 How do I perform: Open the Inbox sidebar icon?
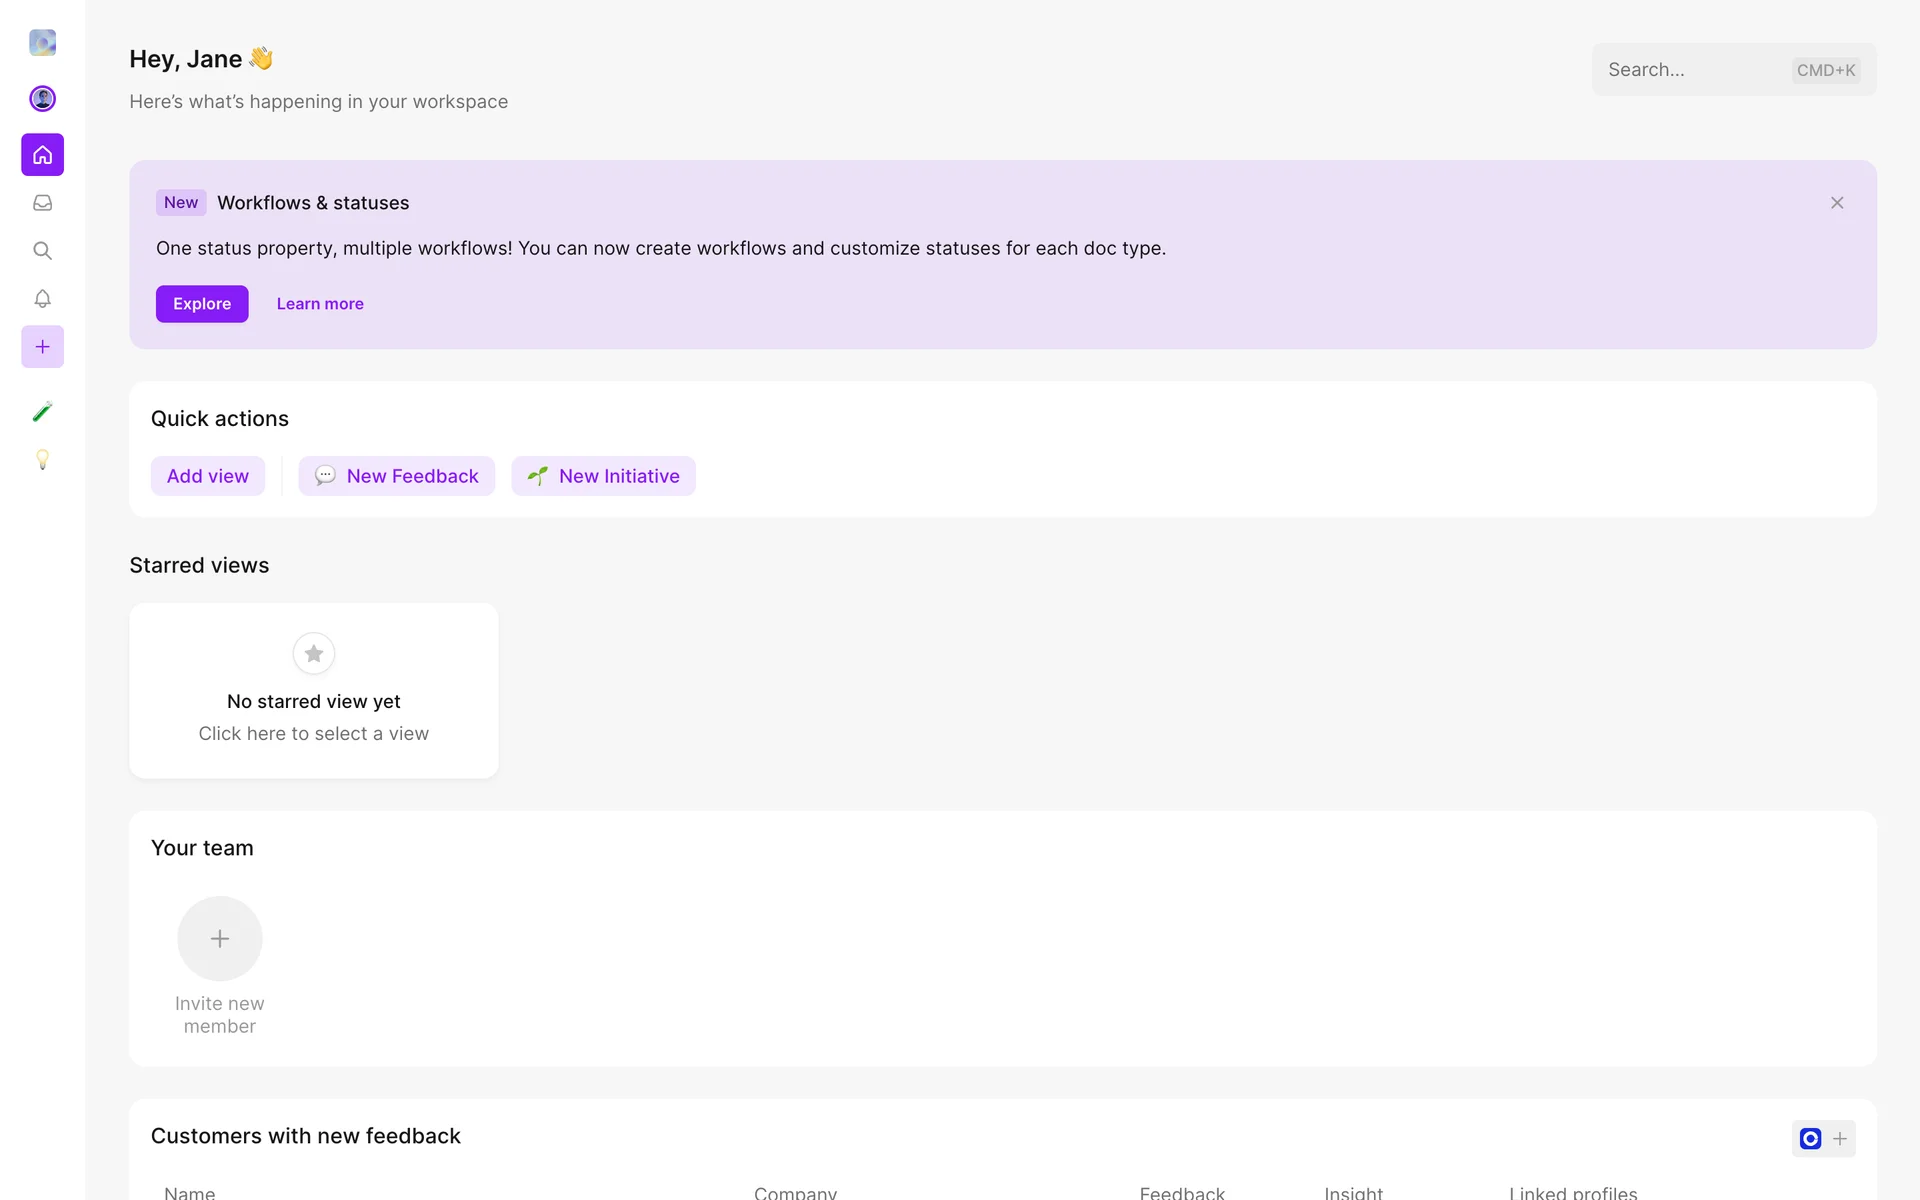click(42, 203)
